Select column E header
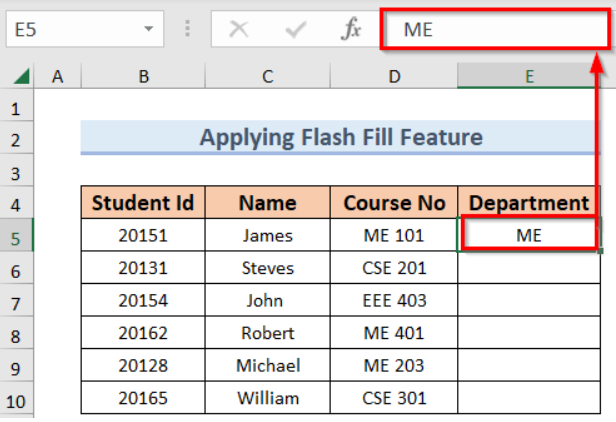Viewport: 616px width, 422px height. click(529, 76)
